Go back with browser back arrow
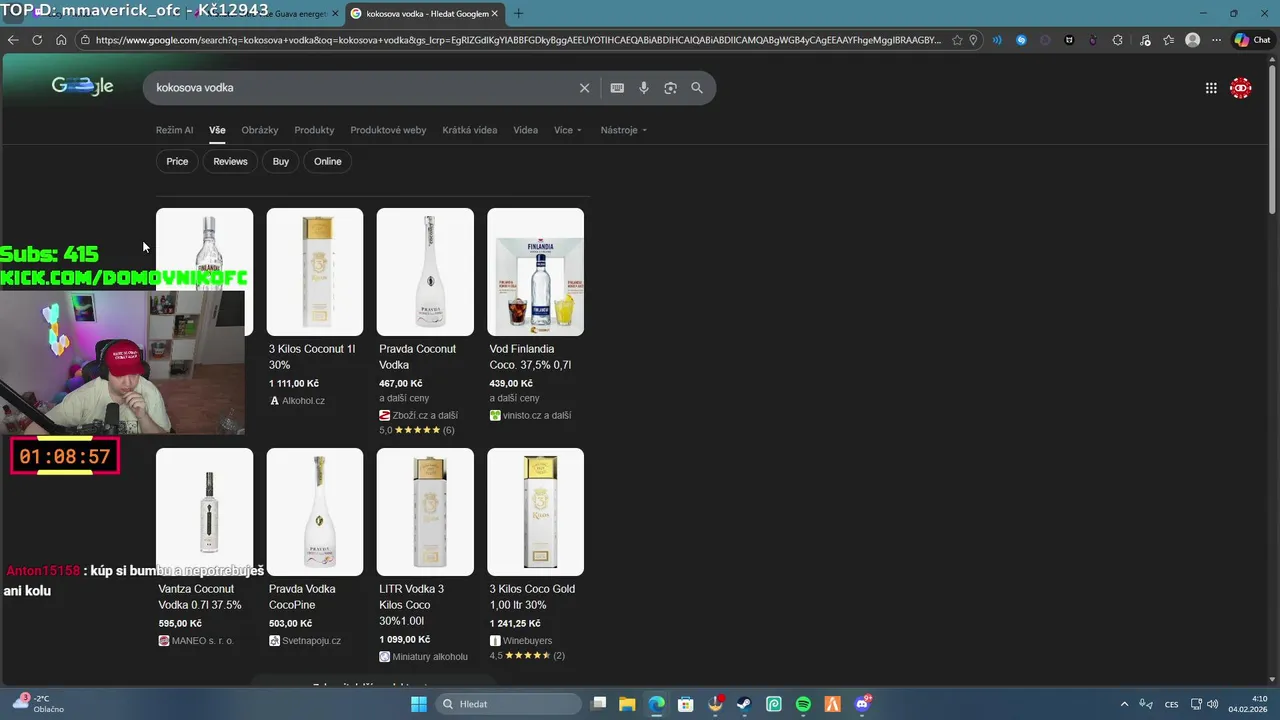 coord(13,40)
